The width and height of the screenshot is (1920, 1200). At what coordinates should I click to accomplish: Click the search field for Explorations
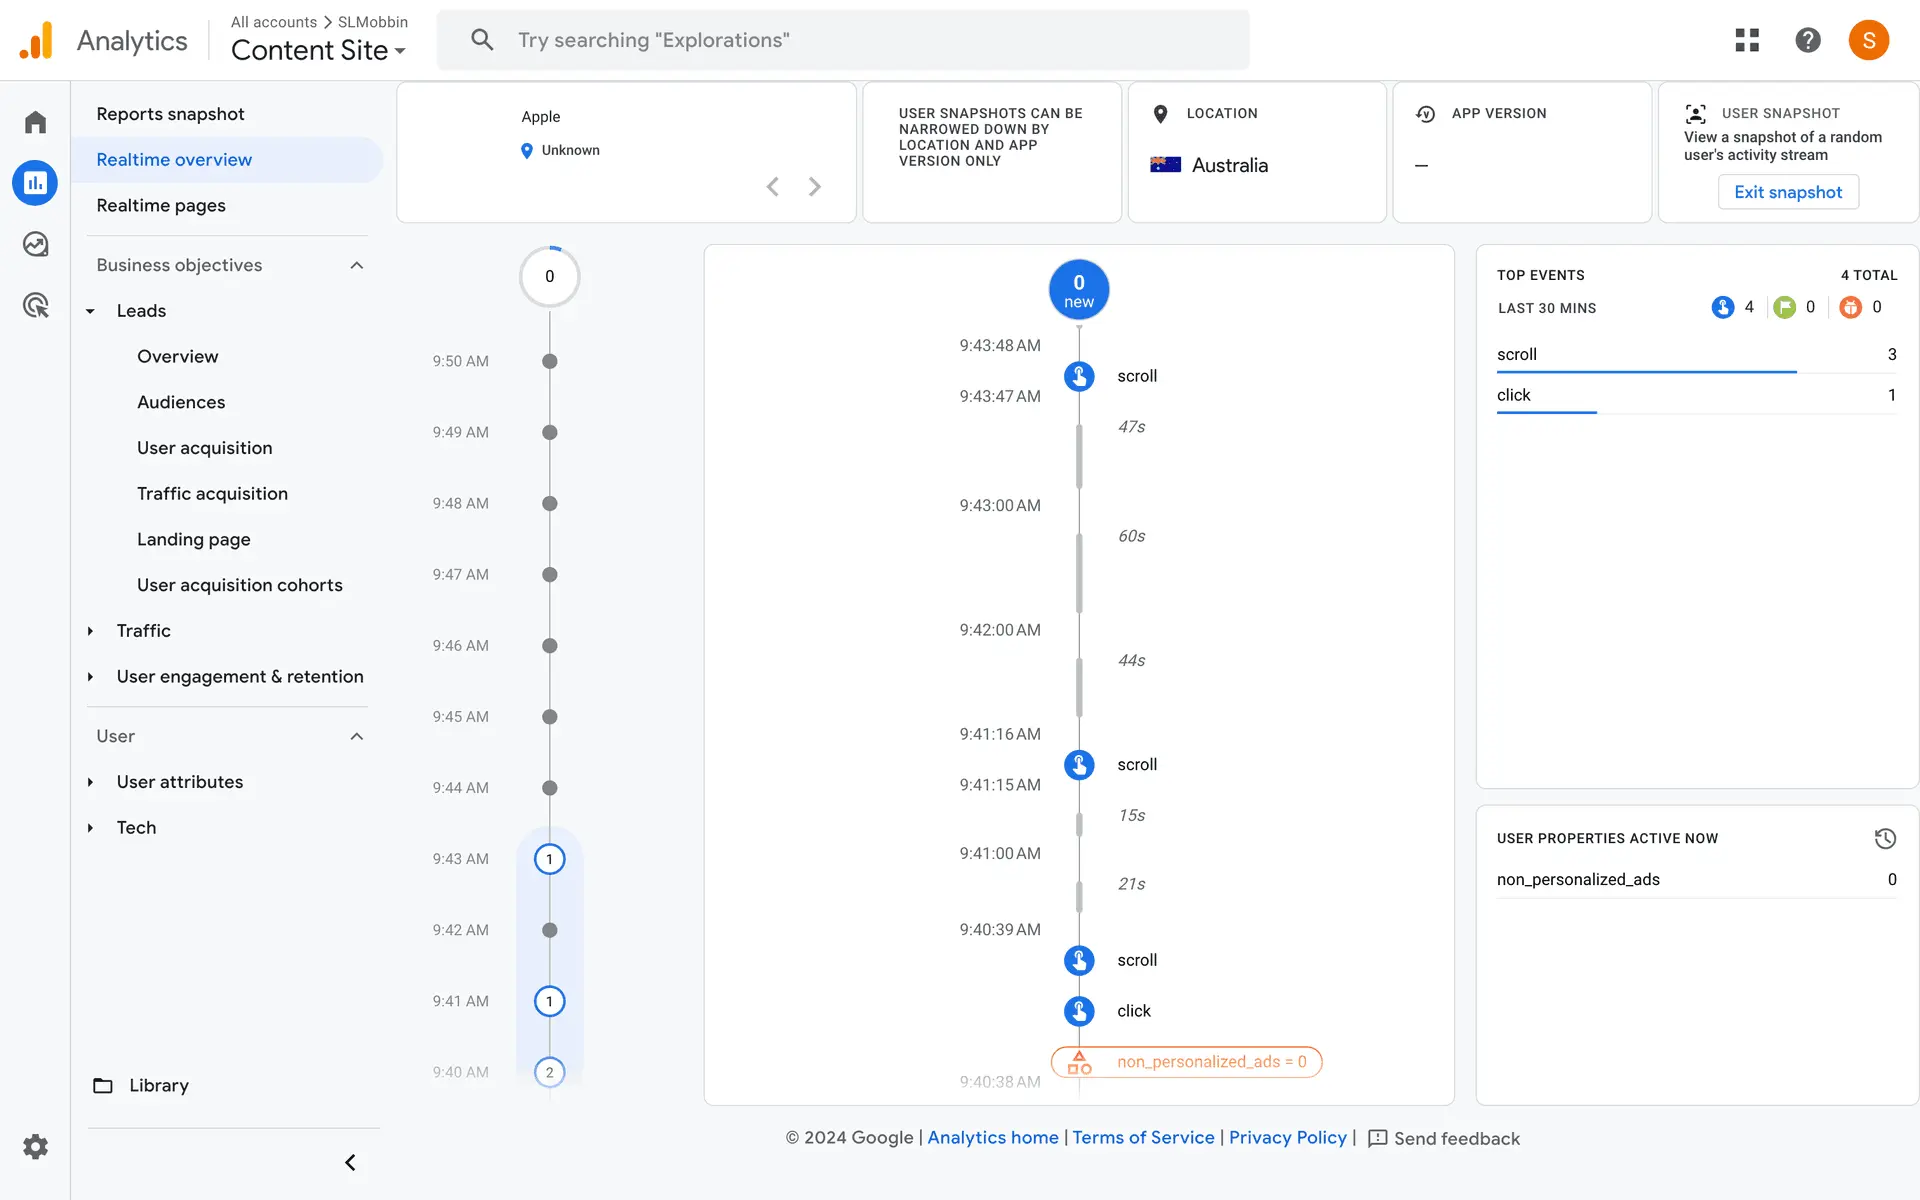[842, 40]
